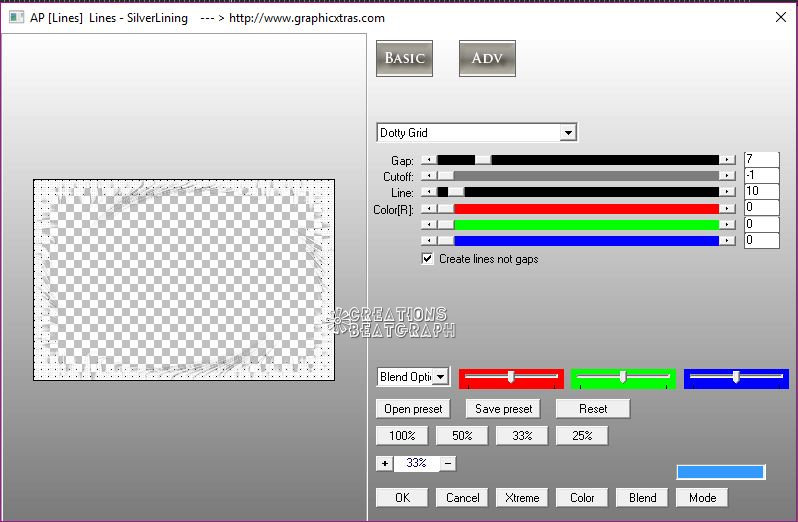
Task: Click the Cutoff slider left arrow
Action: pos(429,176)
